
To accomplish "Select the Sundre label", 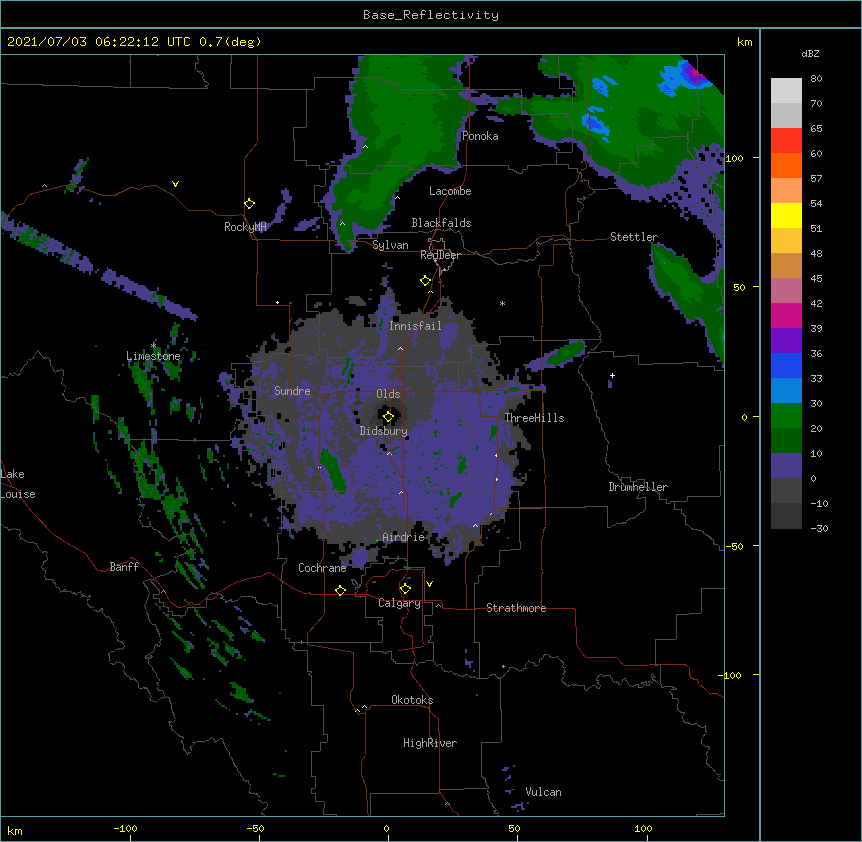I will pos(292,391).
